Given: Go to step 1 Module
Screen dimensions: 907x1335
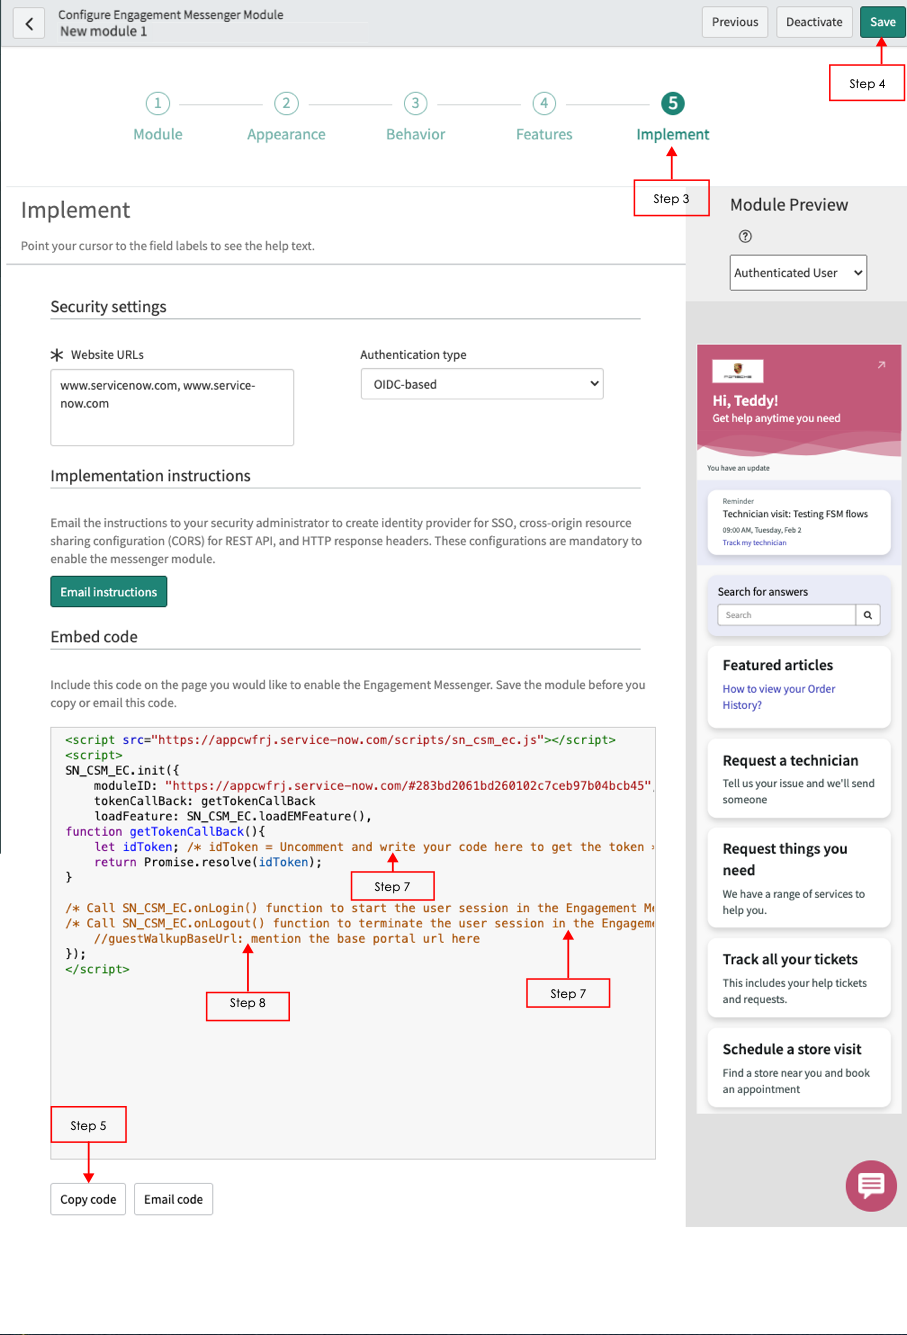Looking at the screenshot, I should 158,117.
